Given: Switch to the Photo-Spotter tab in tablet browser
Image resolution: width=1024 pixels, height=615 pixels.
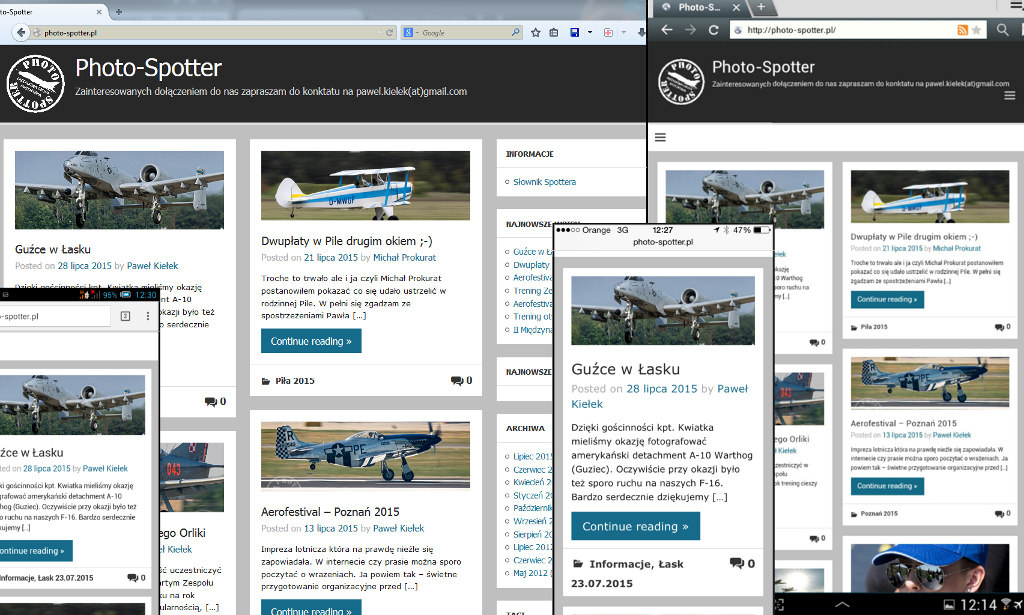Looking at the screenshot, I should click(x=698, y=7).
